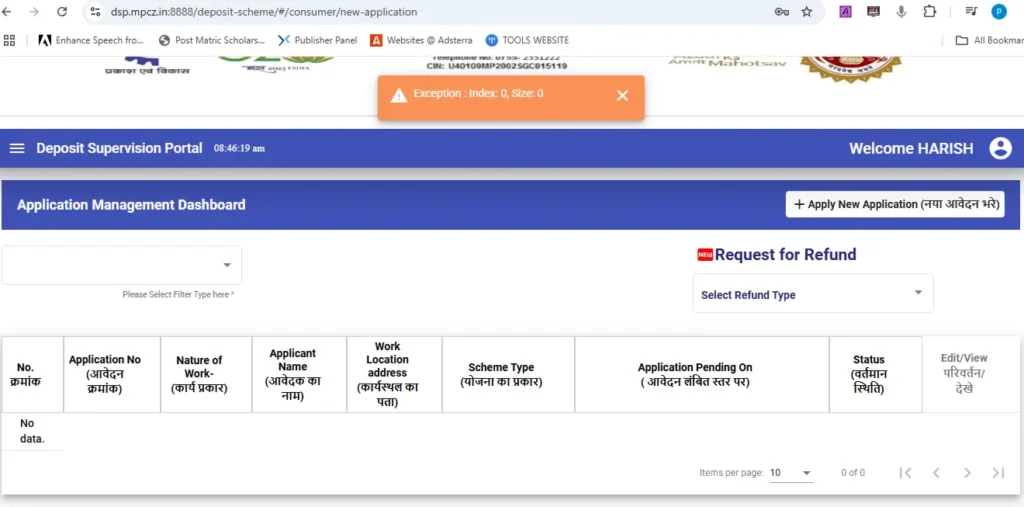1024x507 pixels.
Task: Open browser Extensions puzzle icon
Action: [x=930, y=12]
